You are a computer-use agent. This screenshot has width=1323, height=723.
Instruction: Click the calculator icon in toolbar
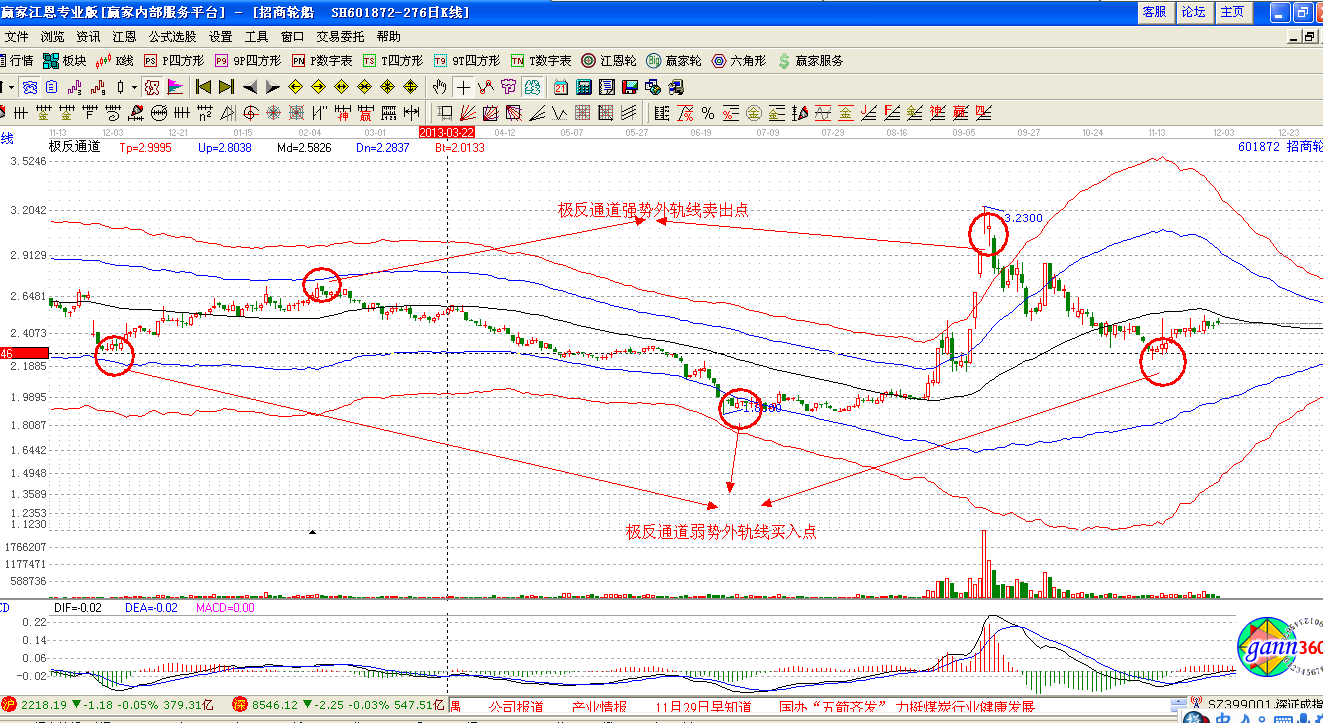tap(582, 86)
